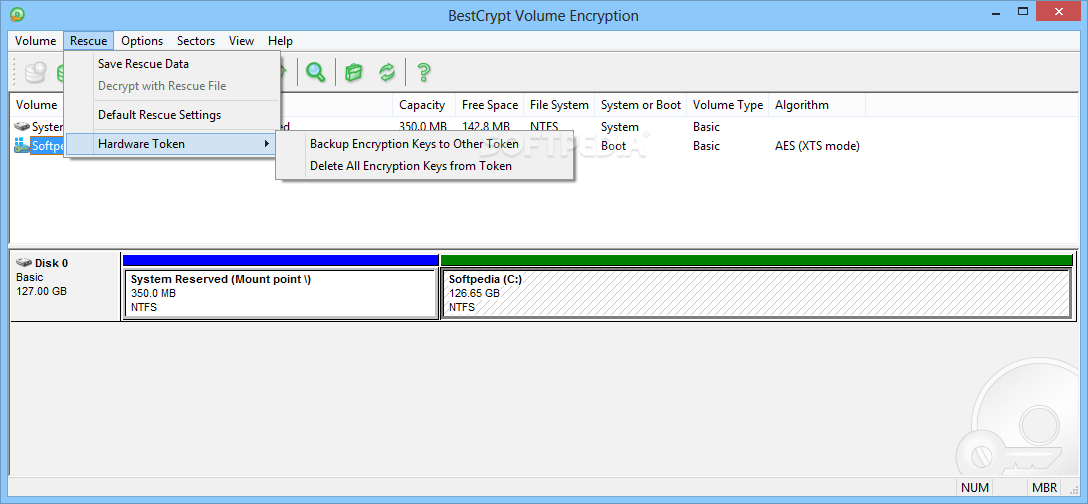
Task: Select the Softpedia (C:) partition block
Action: point(756,294)
